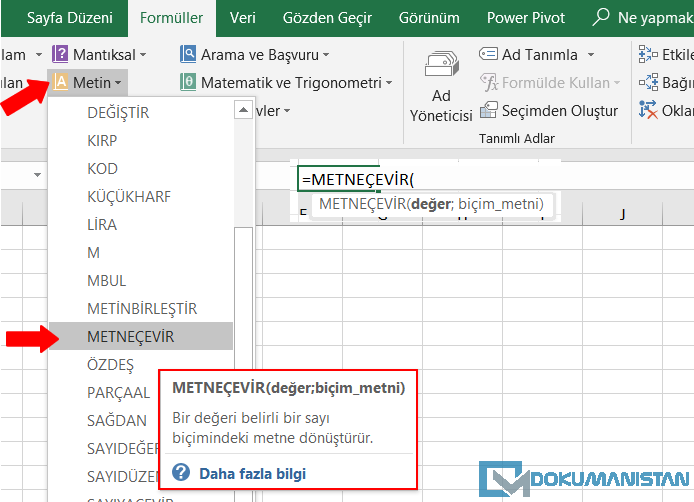The height and width of the screenshot is (502, 694).
Task: Click the Ad Tanımla tag icon
Action: [x=489, y=54]
